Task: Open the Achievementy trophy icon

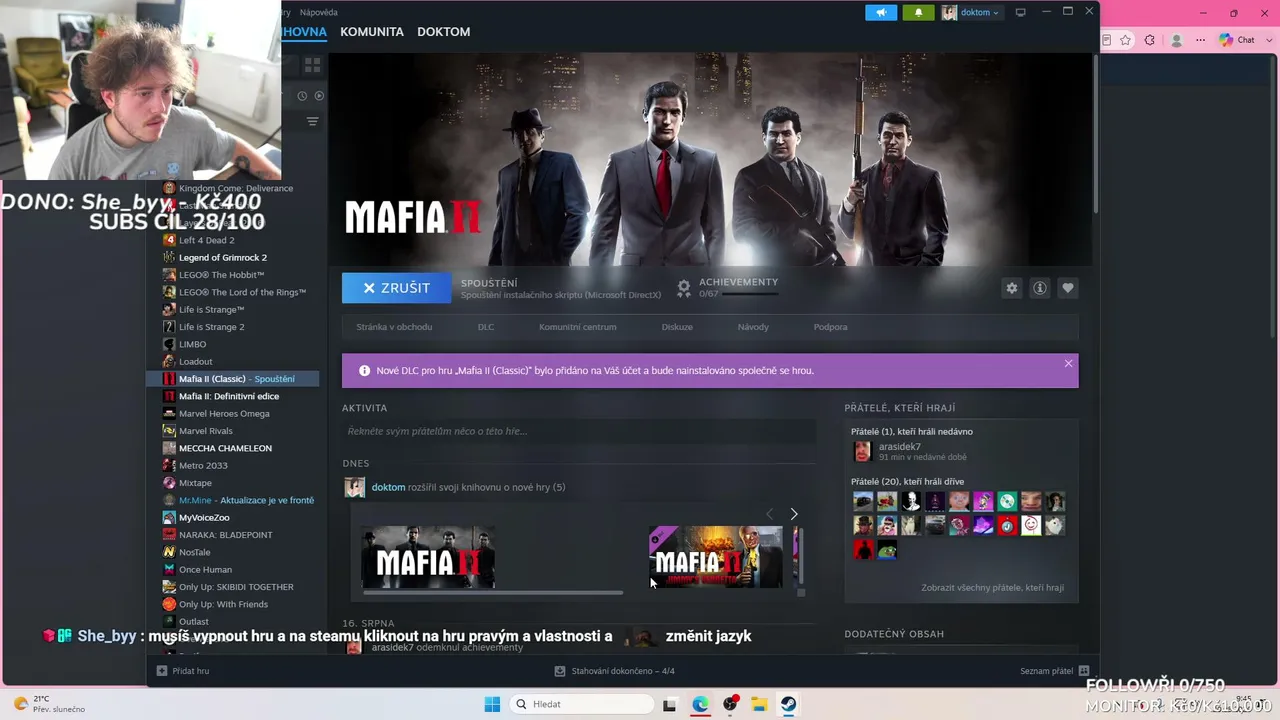Action: pyautogui.click(x=684, y=288)
